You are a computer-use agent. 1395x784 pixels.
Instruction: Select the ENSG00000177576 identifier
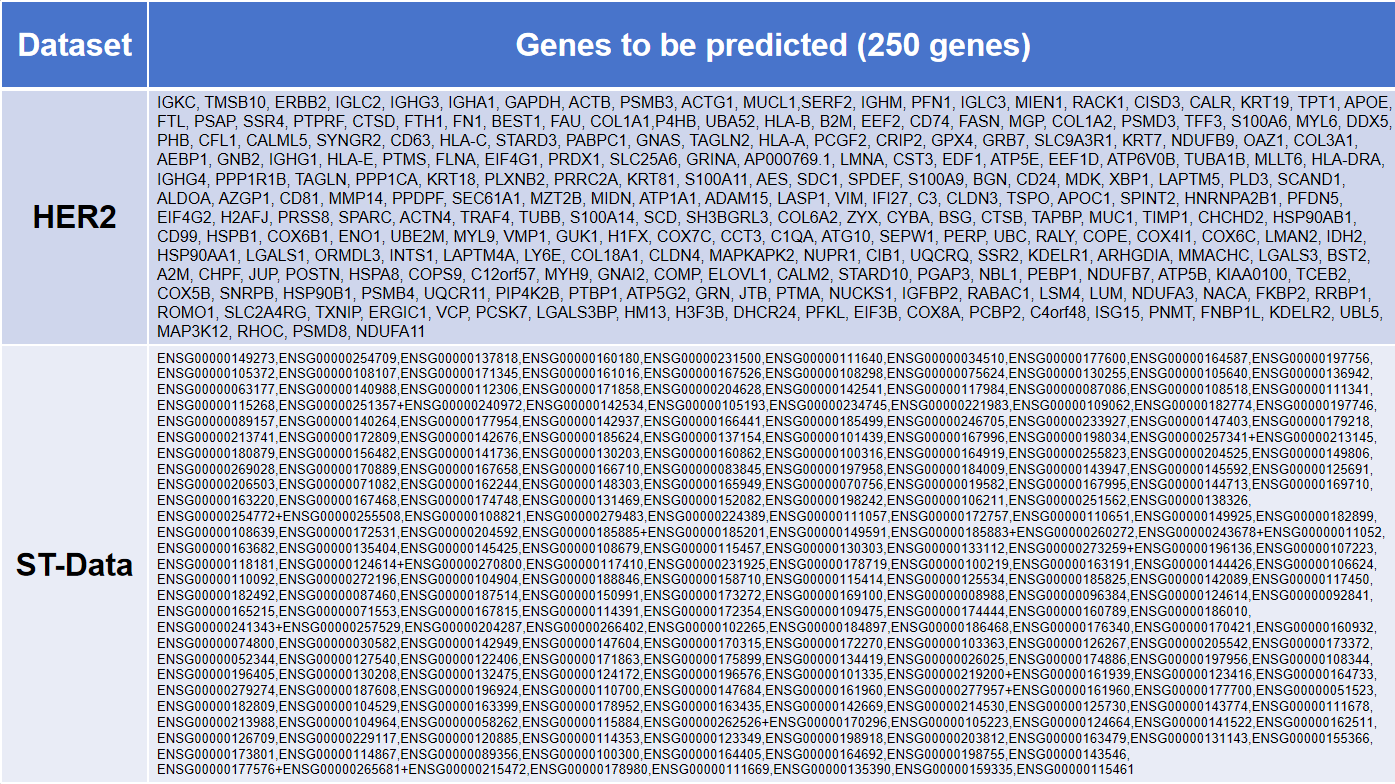click(x=216, y=770)
